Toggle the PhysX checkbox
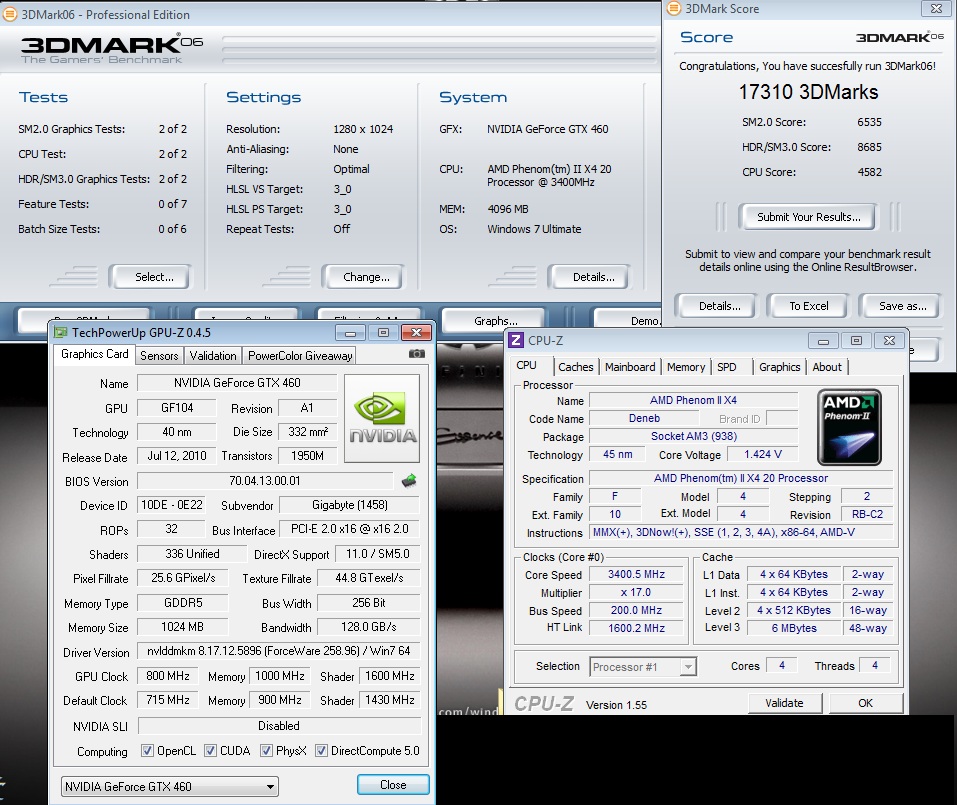The image size is (957, 805). 266,751
